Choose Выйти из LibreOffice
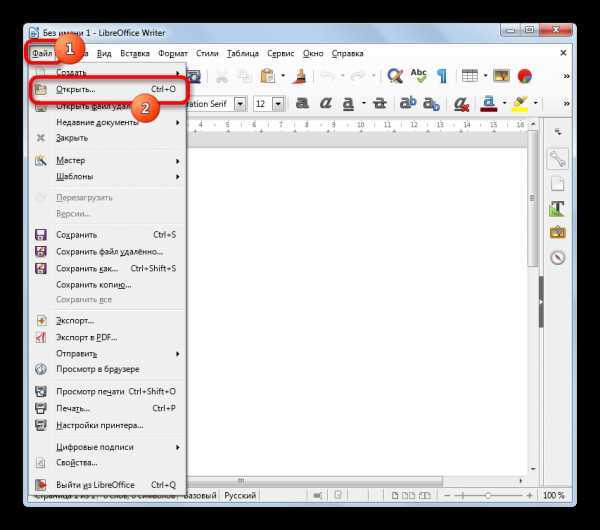Screen dimensions: 600x530 coord(107,485)
